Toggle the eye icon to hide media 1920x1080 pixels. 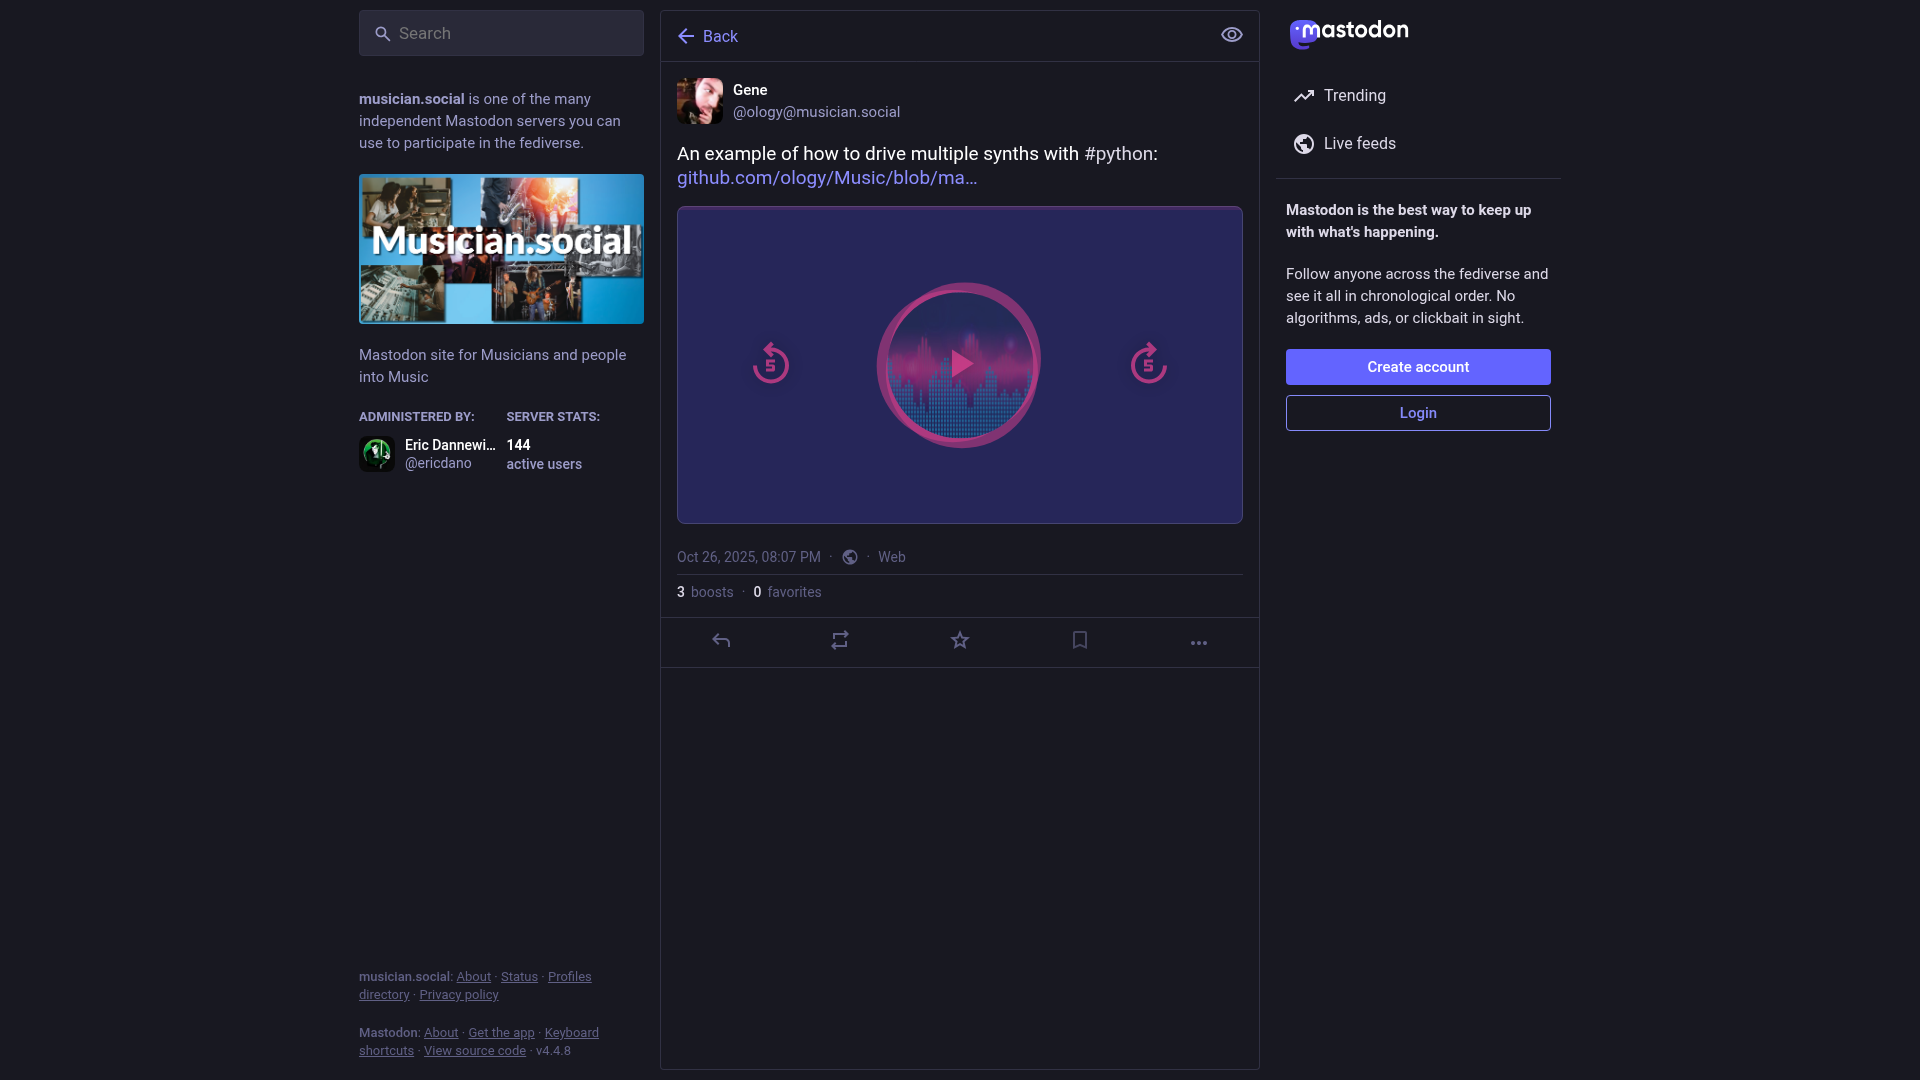coord(1232,35)
